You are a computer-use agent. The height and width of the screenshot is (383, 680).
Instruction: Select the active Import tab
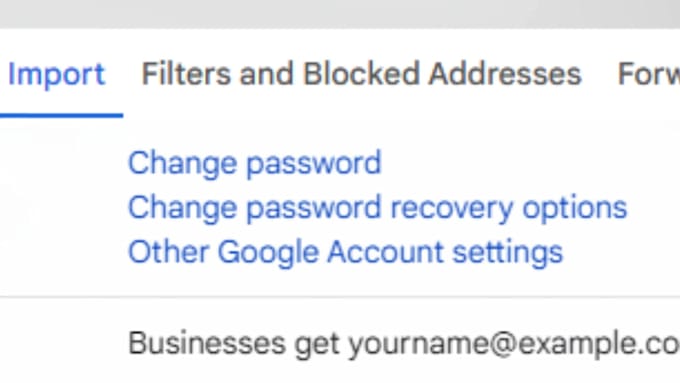56,75
